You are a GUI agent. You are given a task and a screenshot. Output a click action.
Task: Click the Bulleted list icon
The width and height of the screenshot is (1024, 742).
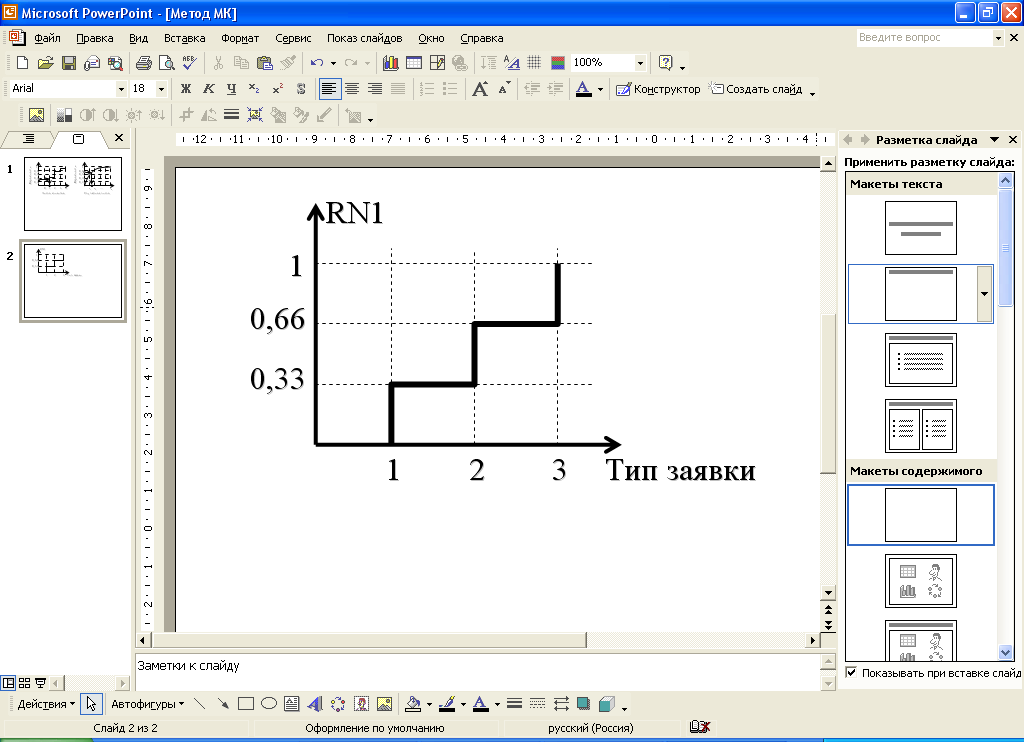(450, 89)
